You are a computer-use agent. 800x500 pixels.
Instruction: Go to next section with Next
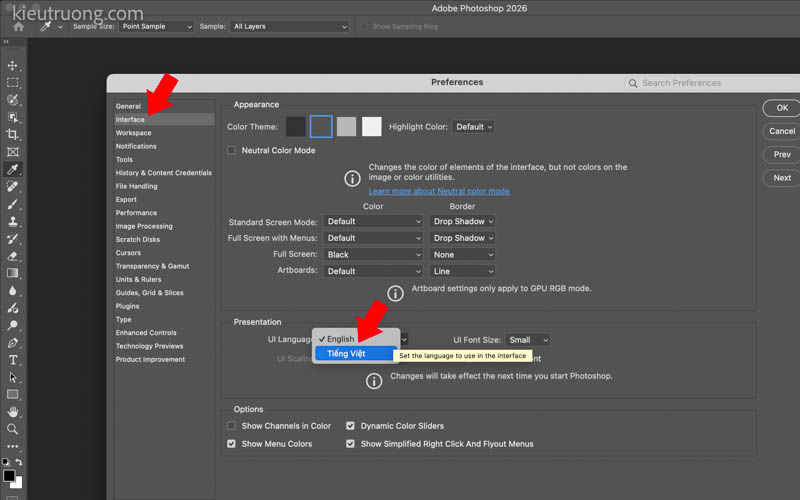[782, 178]
